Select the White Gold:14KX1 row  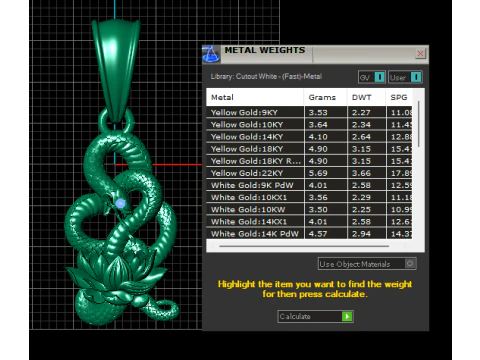[309, 222]
